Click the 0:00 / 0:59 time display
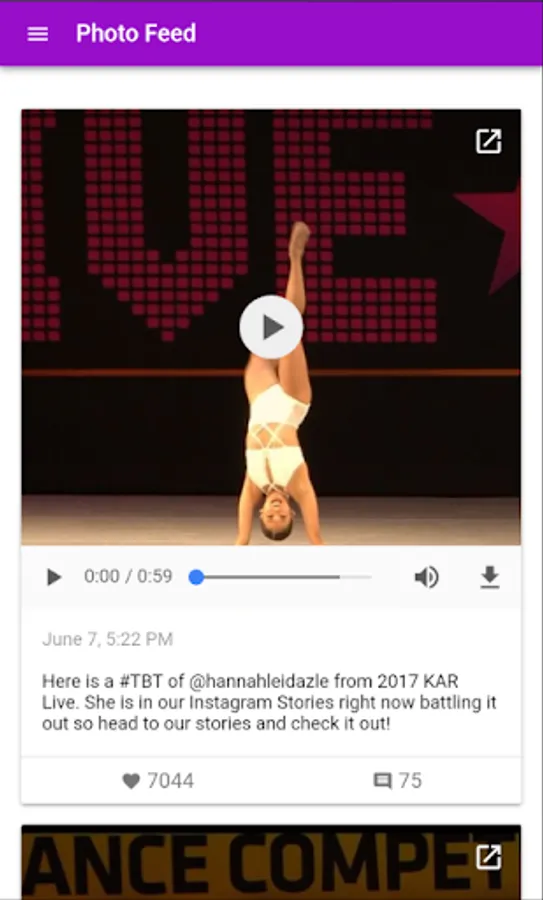Viewport: 543px width, 900px height. pyautogui.click(x=128, y=576)
